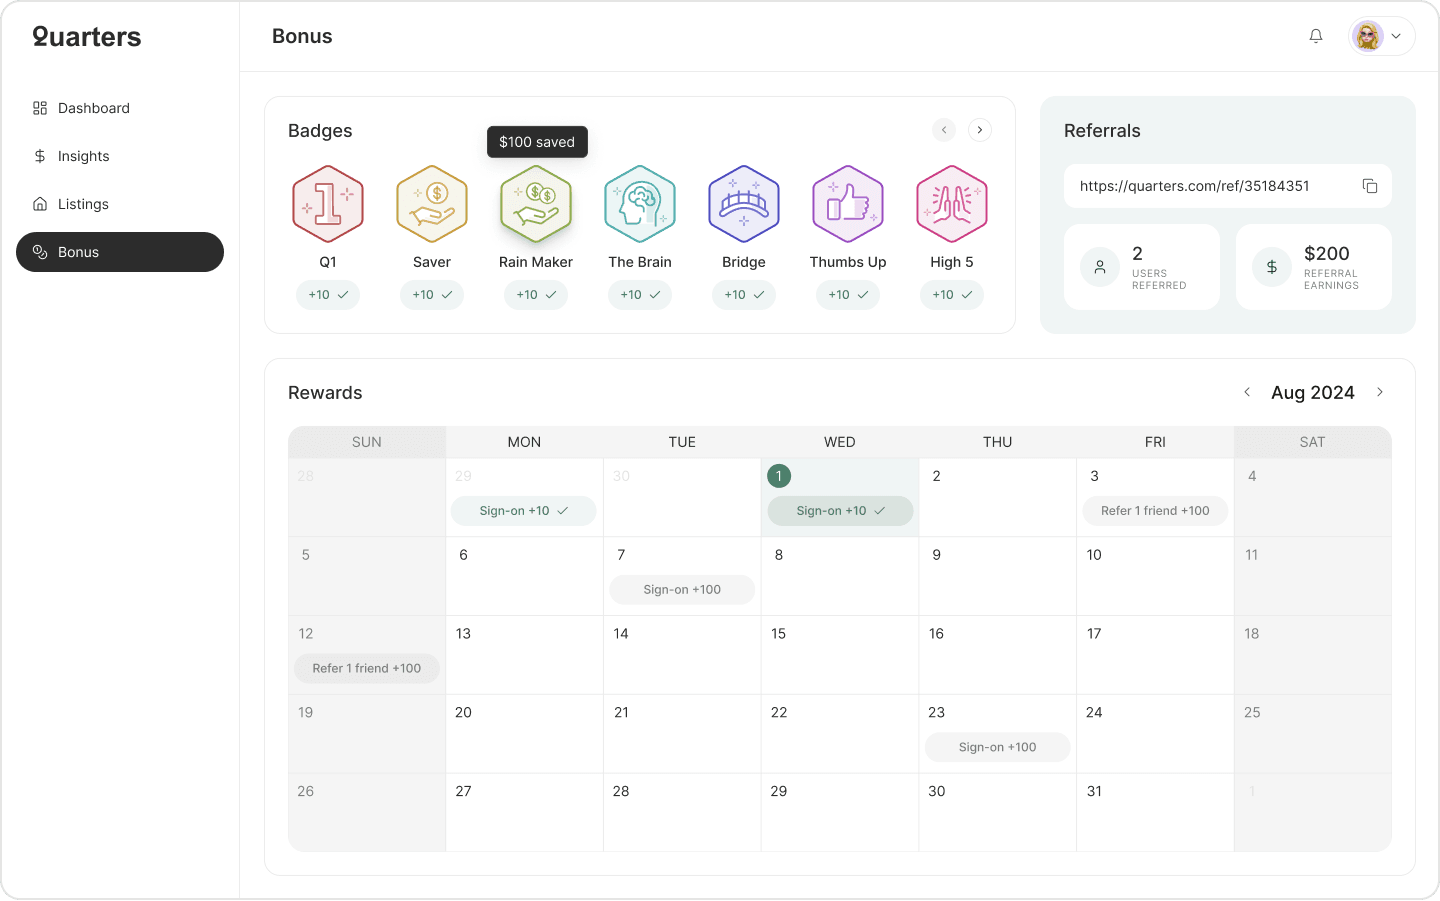The width and height of the screenshot is (1440, 901).
Task: Select the Thumbs Up badge
Action: (x=848, y=203)
